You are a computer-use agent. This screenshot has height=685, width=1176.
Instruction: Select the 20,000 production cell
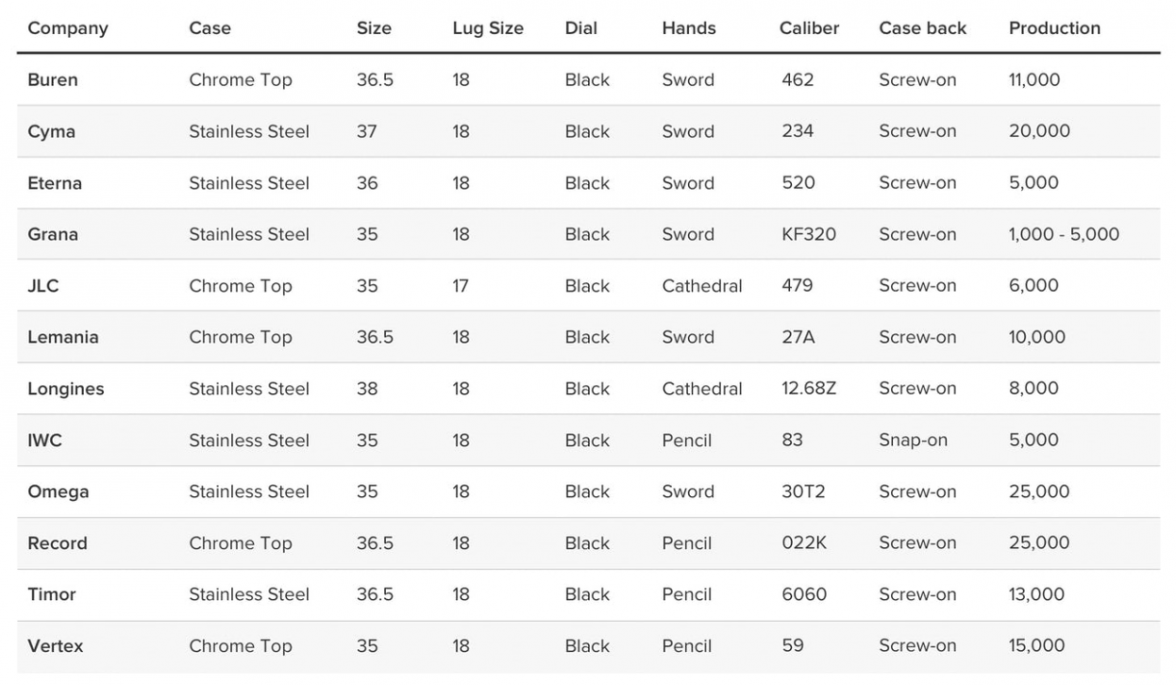(1038, 131)
